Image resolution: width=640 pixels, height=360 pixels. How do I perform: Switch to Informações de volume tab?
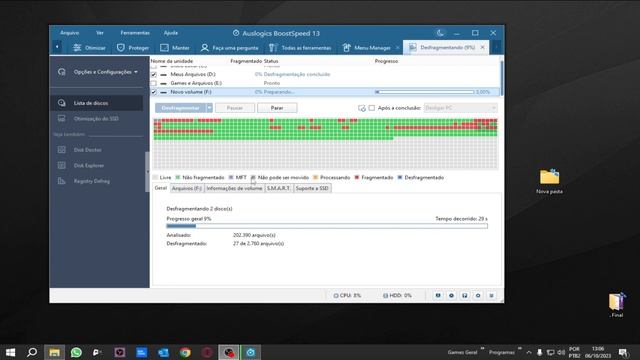pyautogui.click(x=234, y=188)
